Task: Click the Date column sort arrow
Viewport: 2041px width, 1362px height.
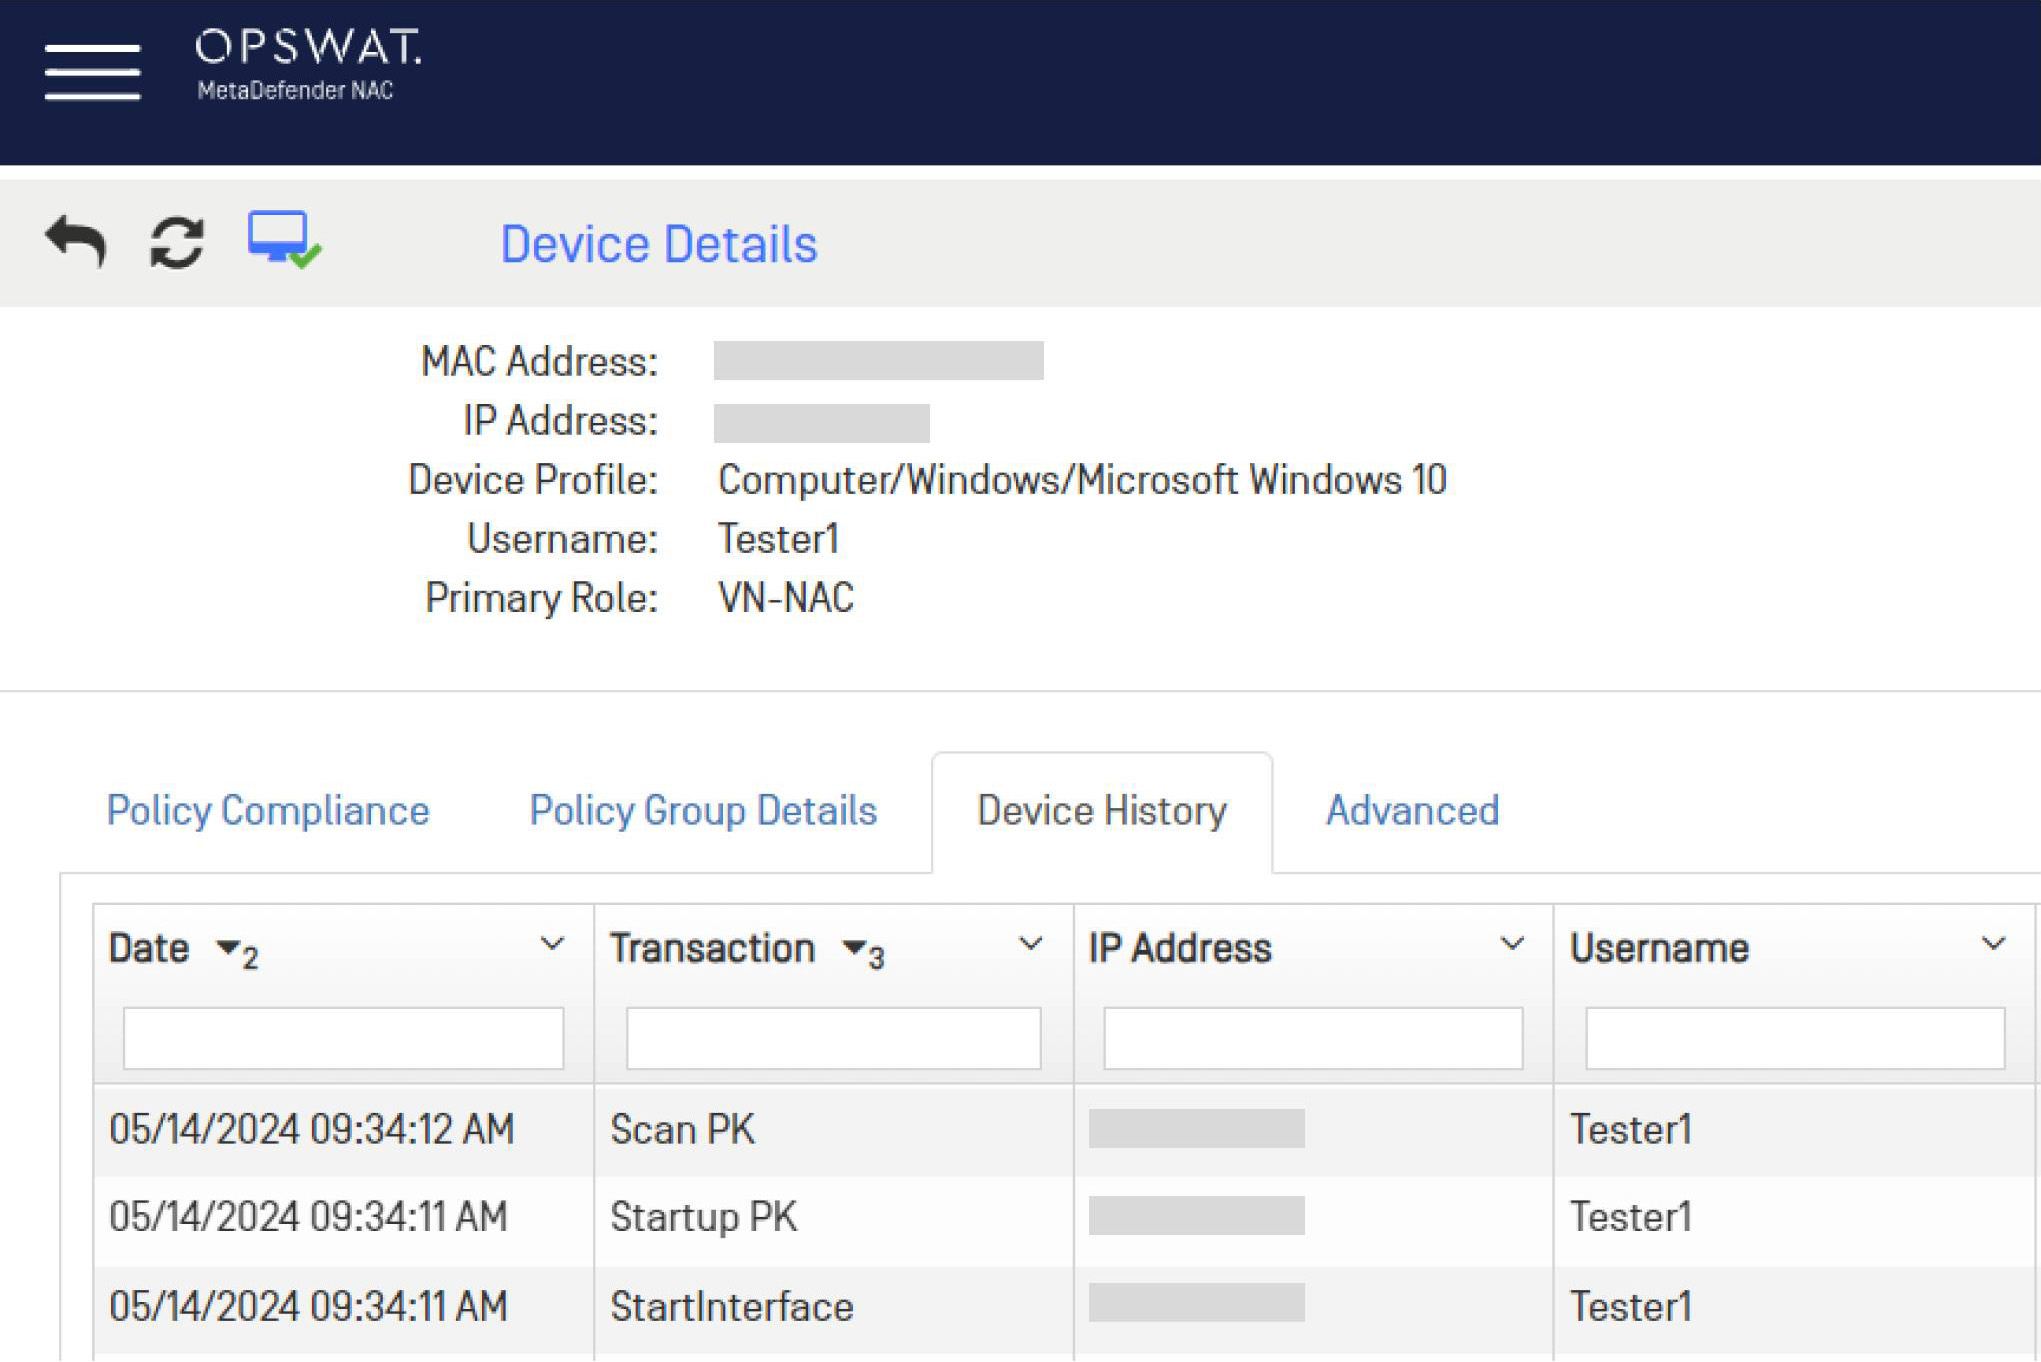Action: point(229,947)
